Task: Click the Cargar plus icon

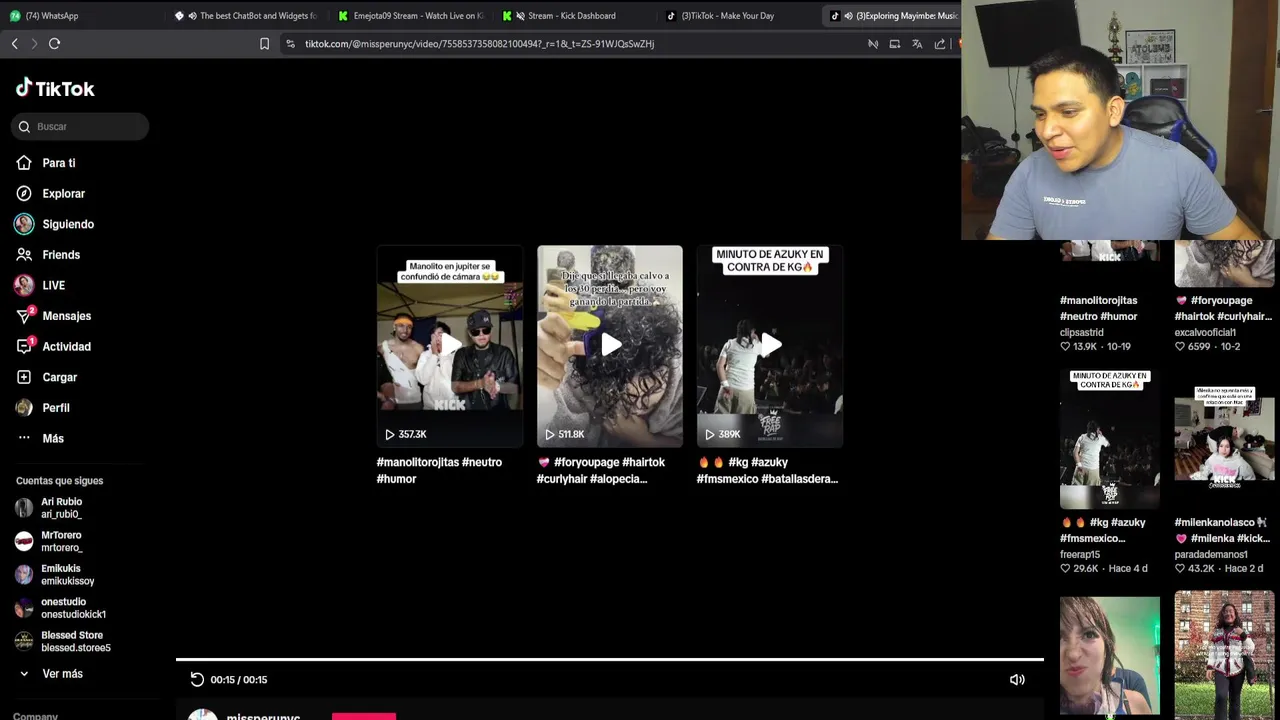Action: pyautogui.click(x=24, y=377)
